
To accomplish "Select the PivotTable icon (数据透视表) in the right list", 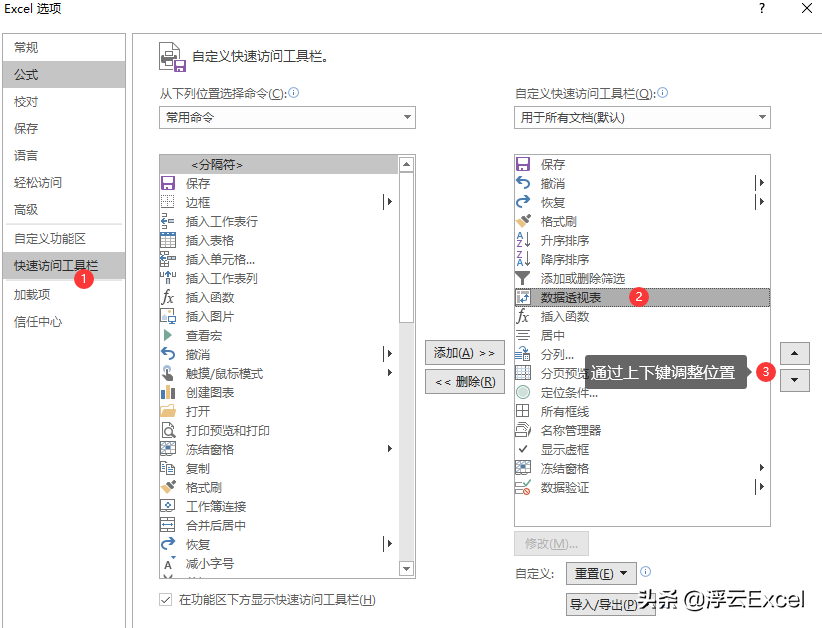I will [x=523, y=297].
